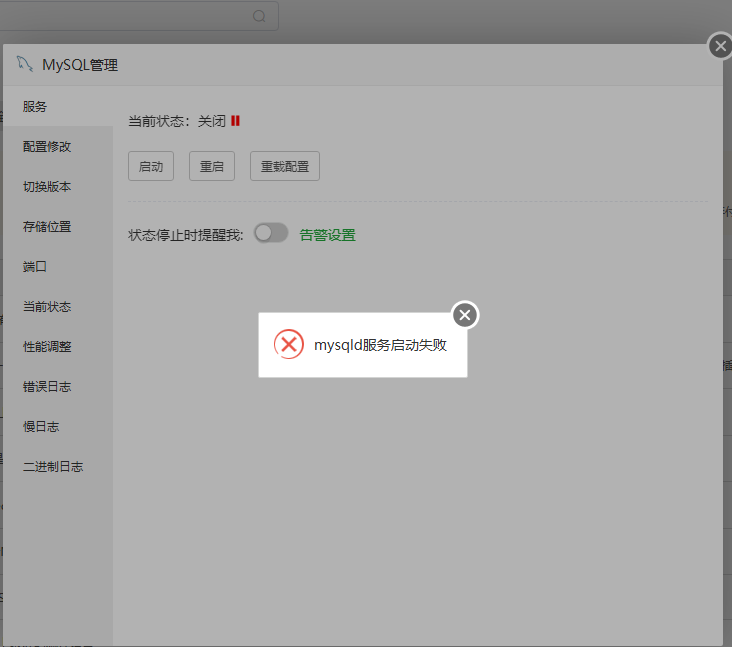Open the 当前状态 tab
Image resolution: width=732 pixels, height=647 pixels.
[58, 307]
